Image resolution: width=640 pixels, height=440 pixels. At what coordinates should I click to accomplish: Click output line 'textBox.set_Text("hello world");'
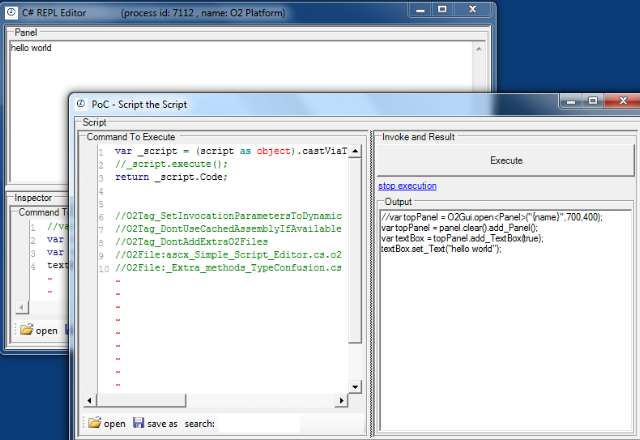pos(441,249)
